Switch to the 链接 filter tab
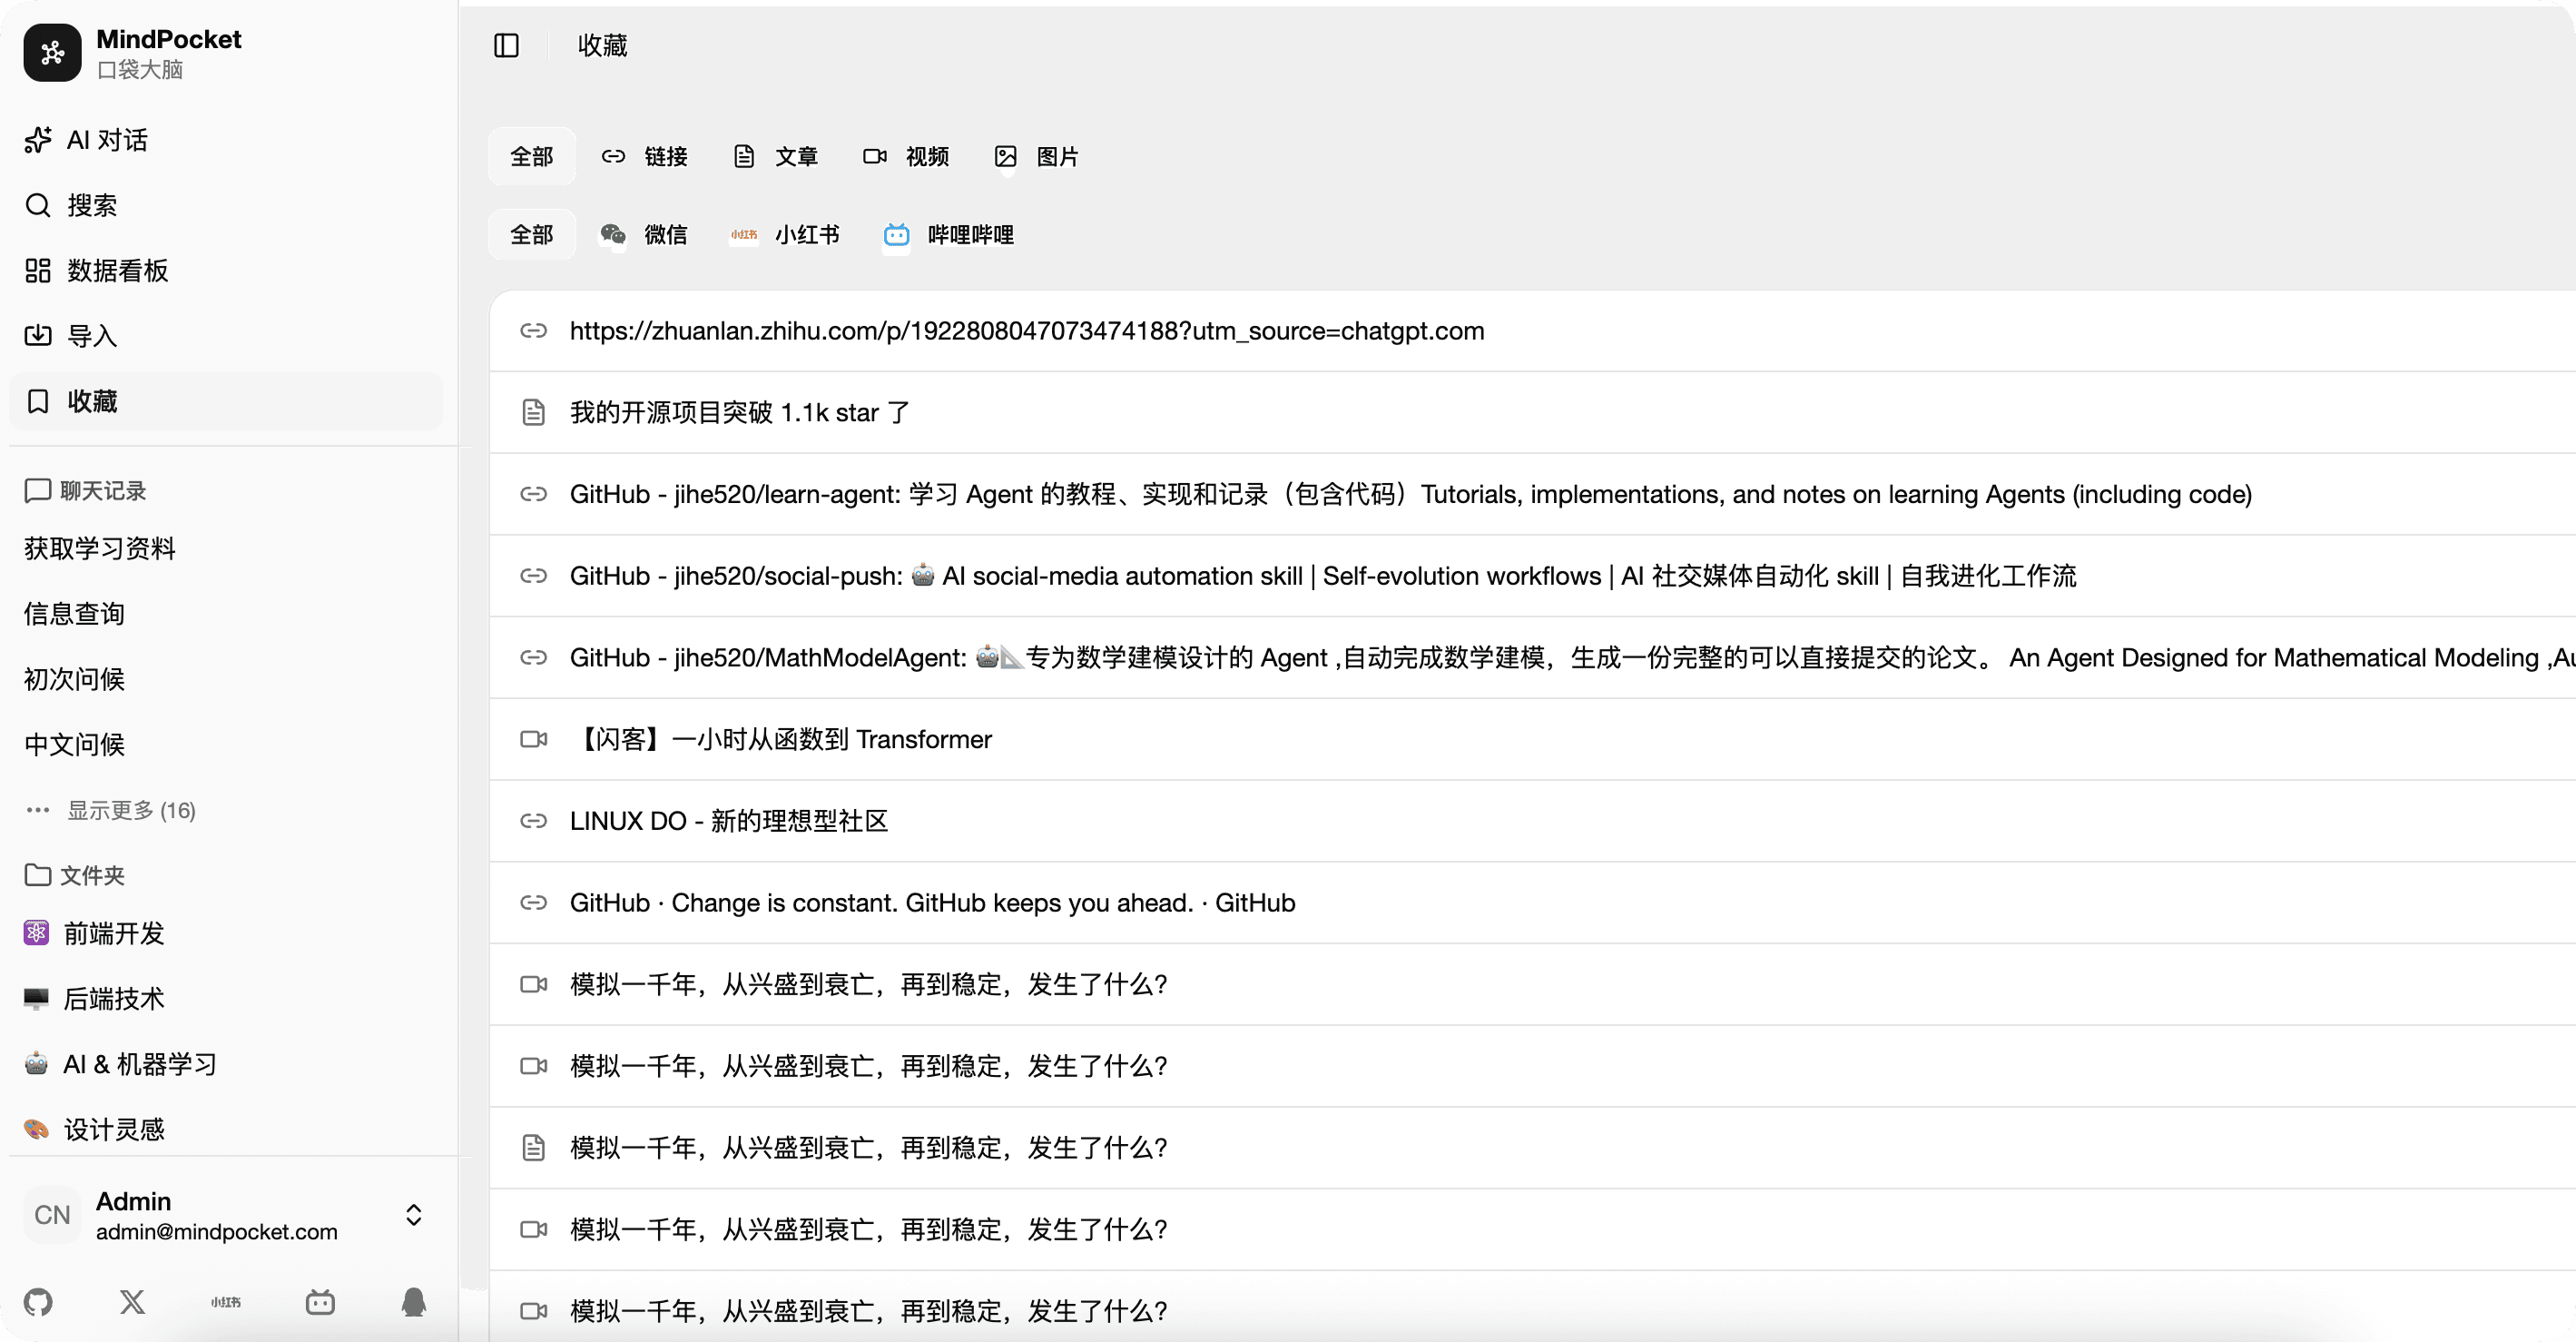The image size is (2576, 1342). click(645, 156)
